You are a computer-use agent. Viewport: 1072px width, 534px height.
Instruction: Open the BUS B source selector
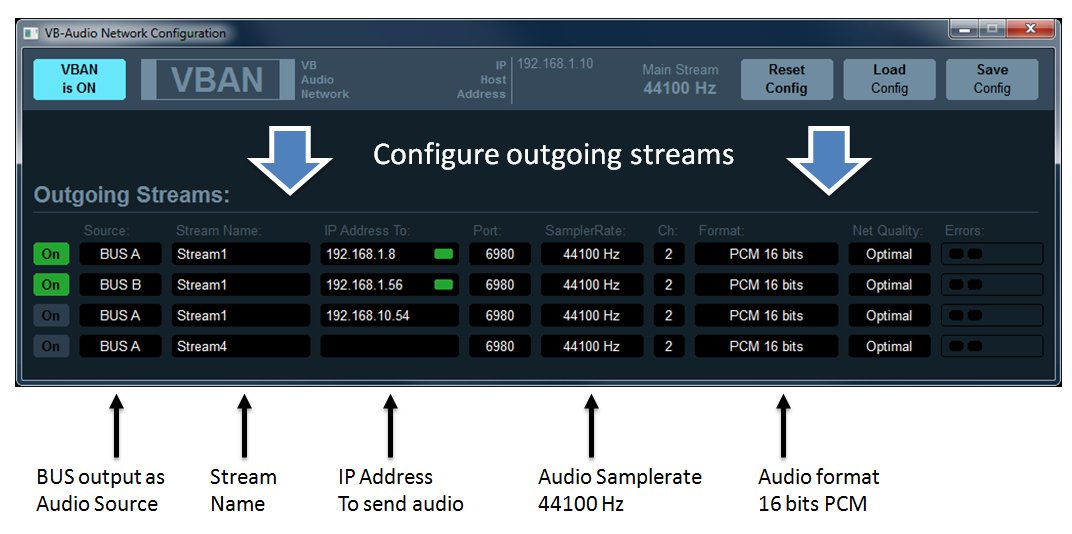120,285
